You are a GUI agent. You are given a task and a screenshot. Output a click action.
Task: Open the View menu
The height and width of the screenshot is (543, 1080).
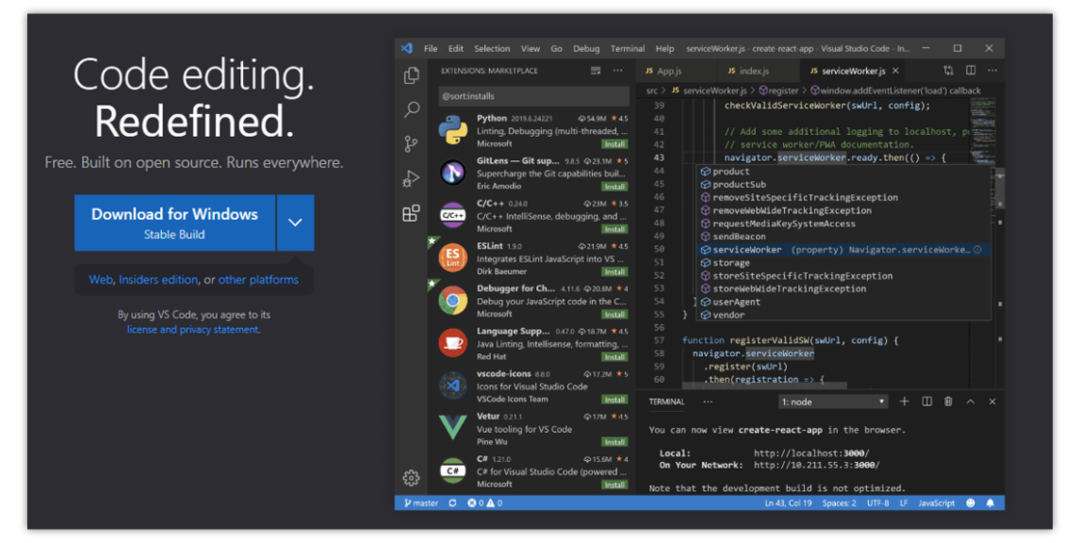pos(530,49)
